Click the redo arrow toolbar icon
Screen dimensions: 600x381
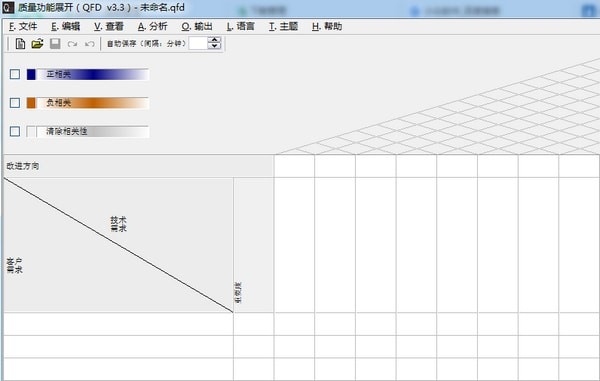point(72,44)
